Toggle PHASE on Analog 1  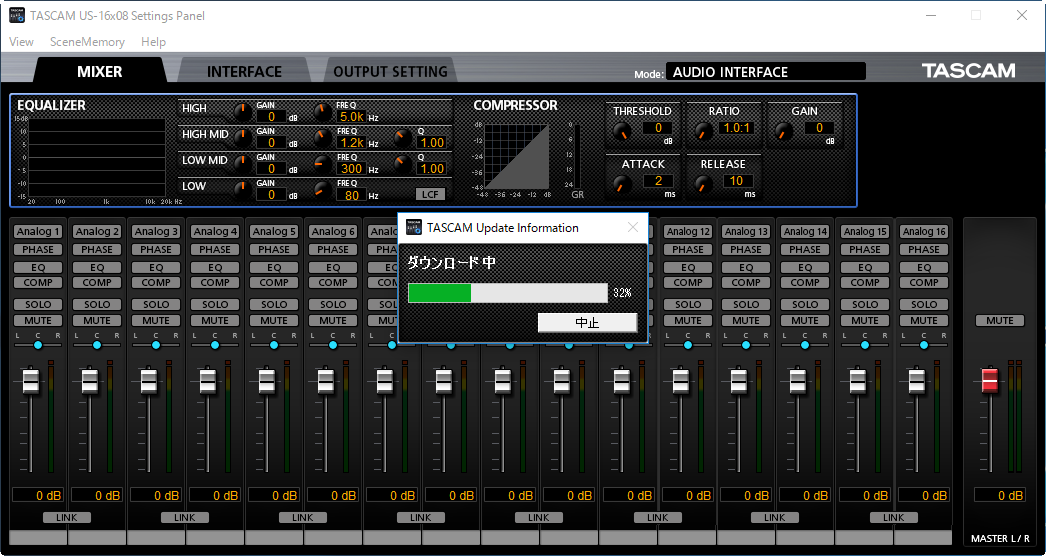point(38,249)
